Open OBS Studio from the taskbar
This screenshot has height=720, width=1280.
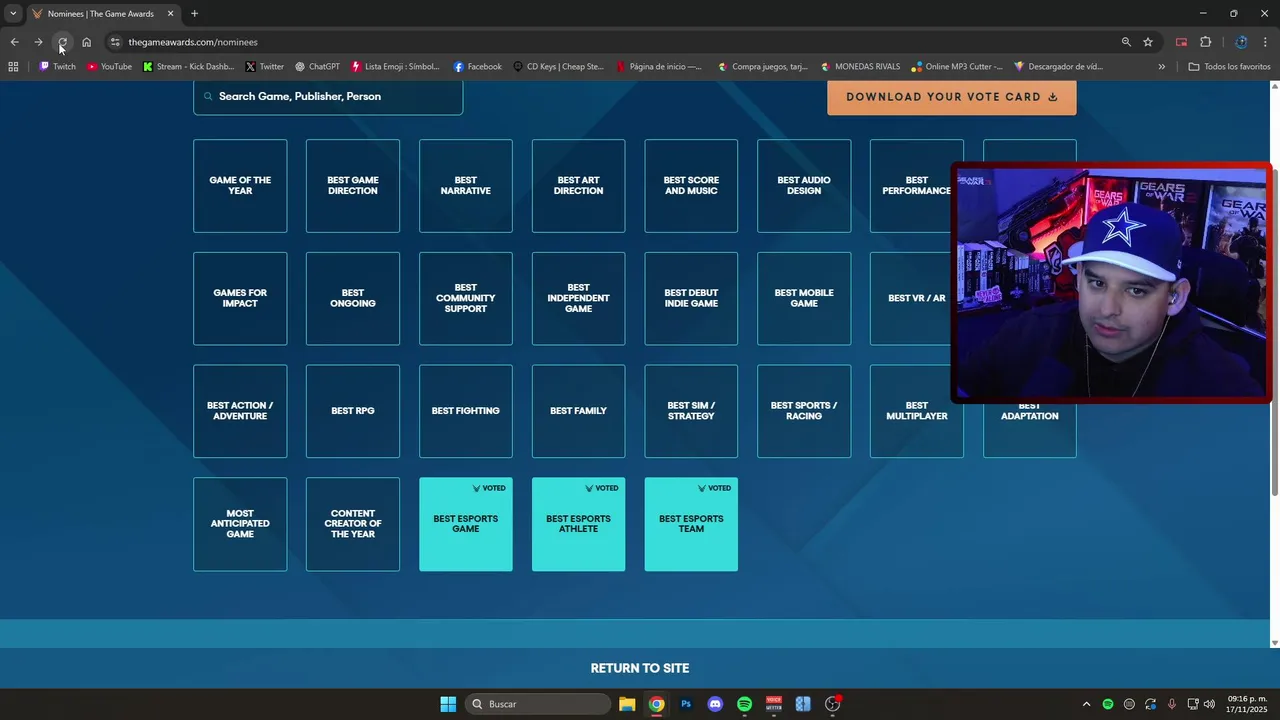833,704
